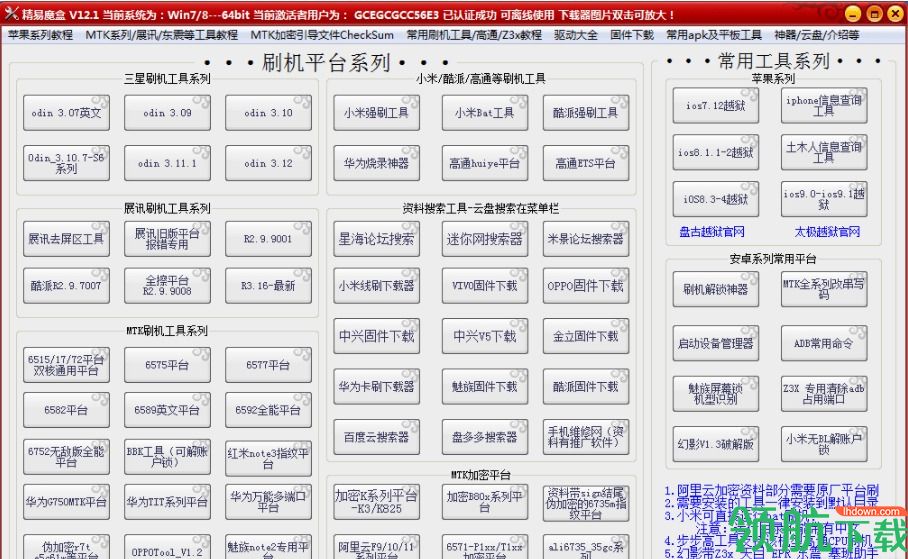908x559 pixels.
Task: Launch odin 3.11.1 tool
Action: tap(167, 163)
